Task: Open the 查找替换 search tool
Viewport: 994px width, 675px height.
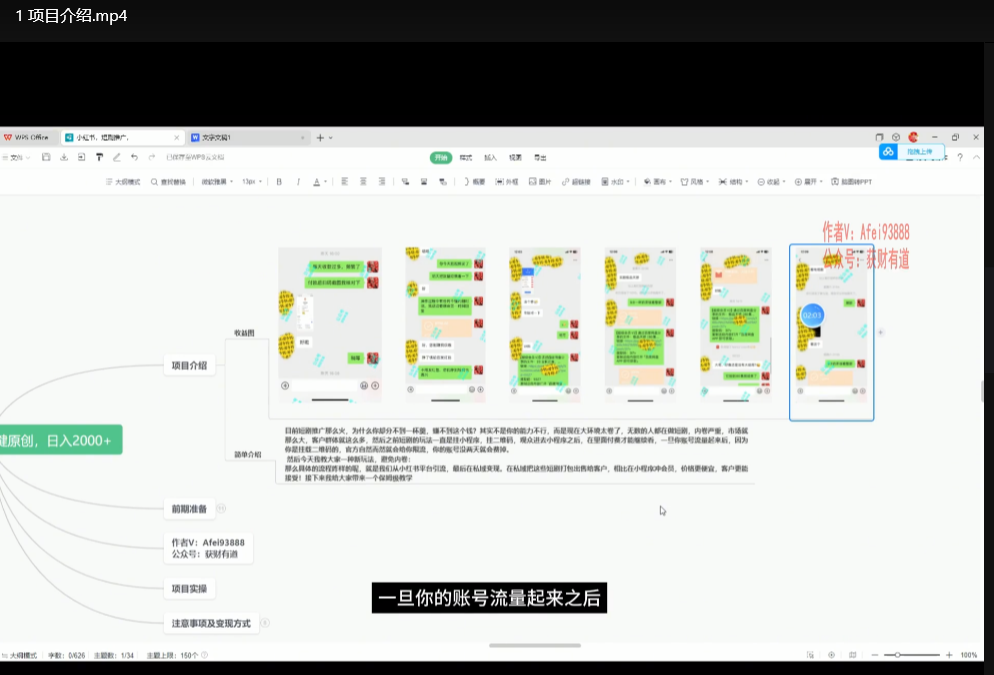Action: click(168, 182)
